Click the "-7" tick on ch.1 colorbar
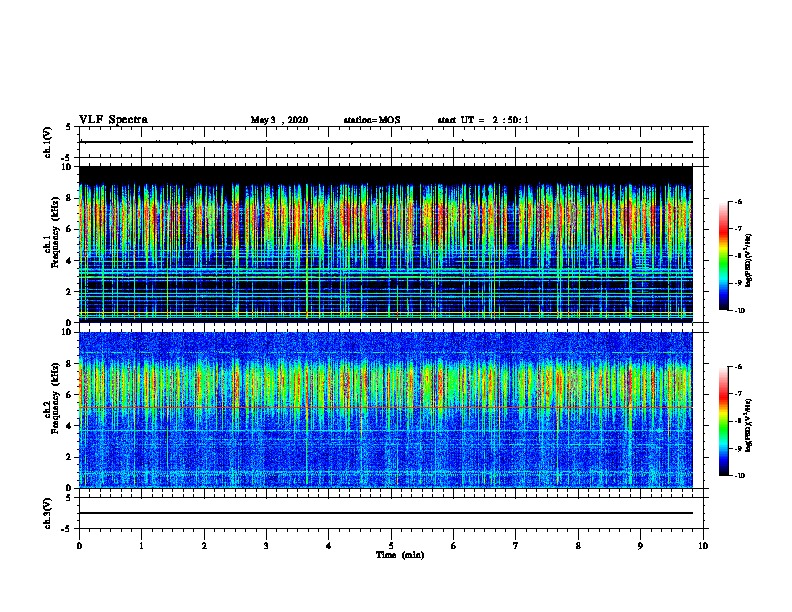 [738, 229]
